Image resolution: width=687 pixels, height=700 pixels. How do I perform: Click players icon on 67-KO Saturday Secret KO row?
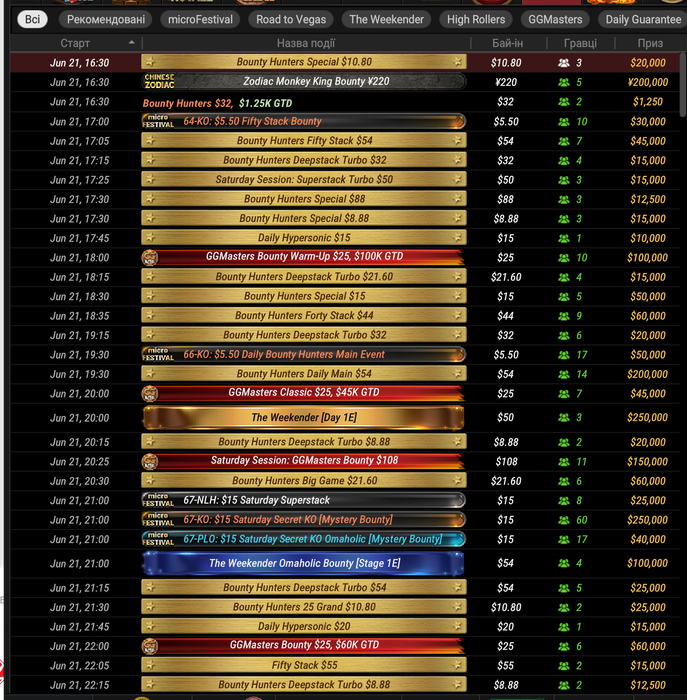(564, 520)
